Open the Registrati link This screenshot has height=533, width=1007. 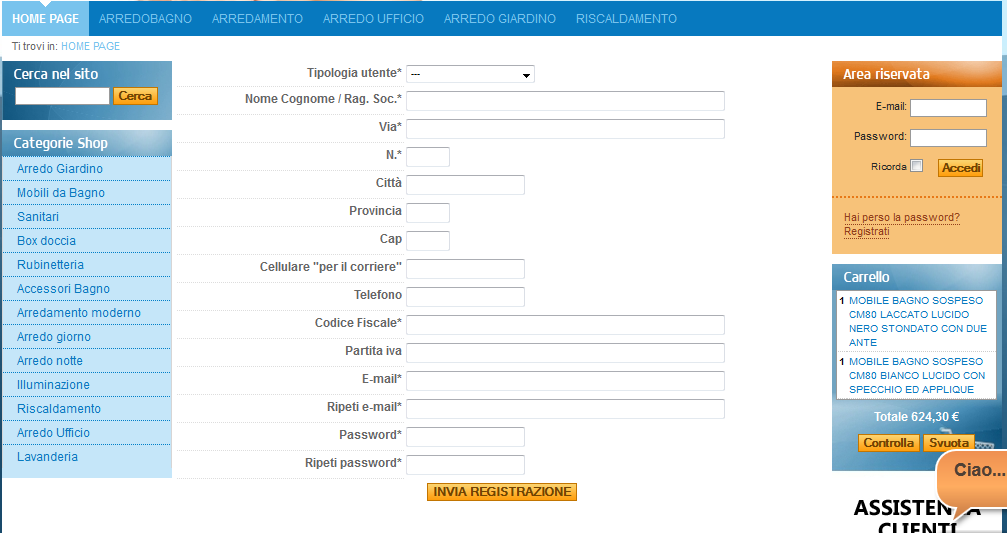click(866, 231)
